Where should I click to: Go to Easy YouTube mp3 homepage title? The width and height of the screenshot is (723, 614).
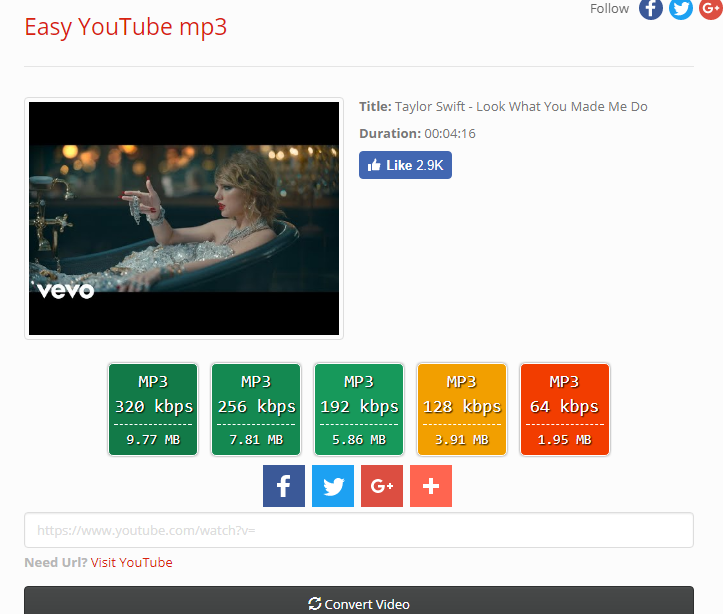[125, 27]
